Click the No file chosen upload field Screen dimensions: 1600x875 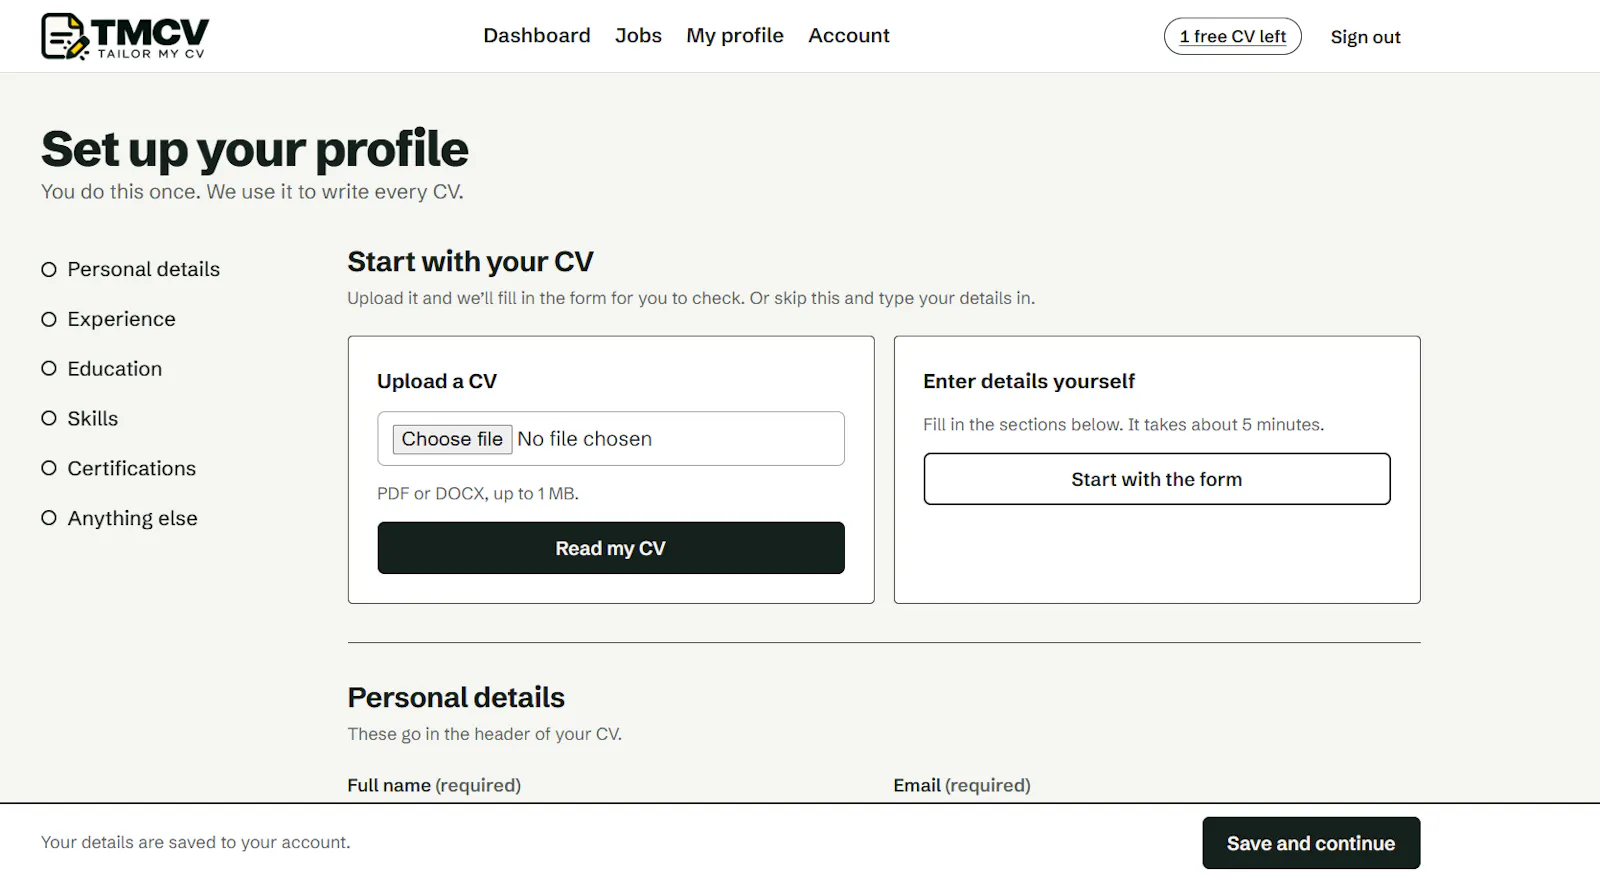(611, 439)
